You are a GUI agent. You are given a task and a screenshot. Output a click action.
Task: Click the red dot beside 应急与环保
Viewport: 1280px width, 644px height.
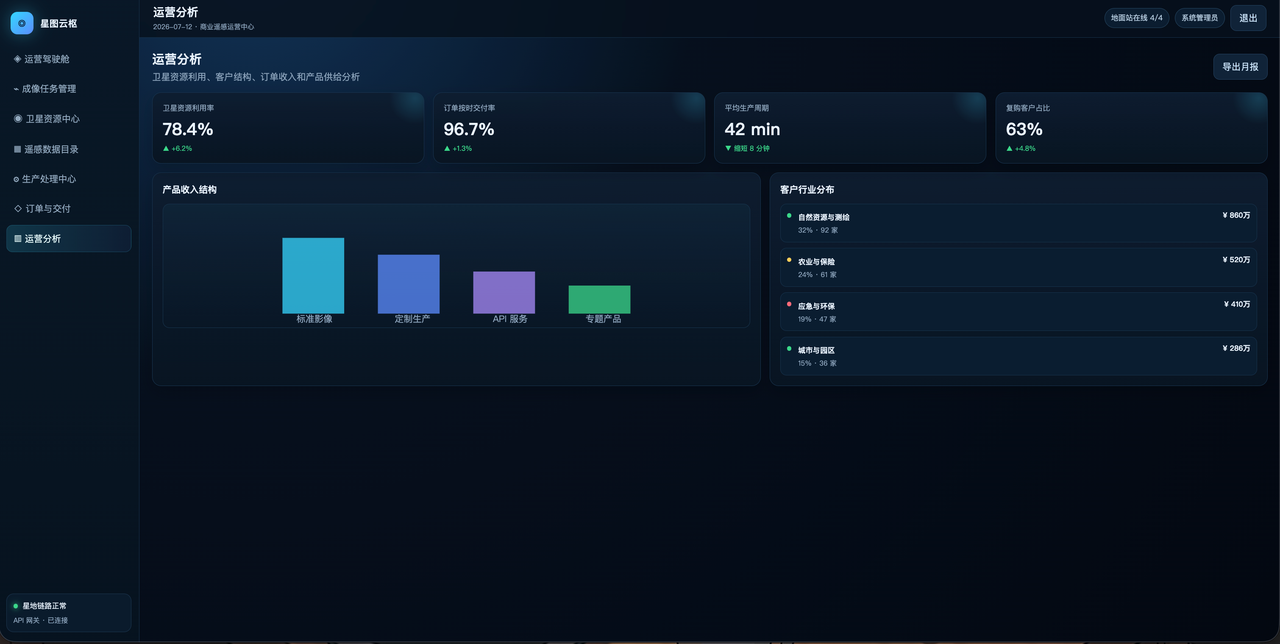coord(789,304)
